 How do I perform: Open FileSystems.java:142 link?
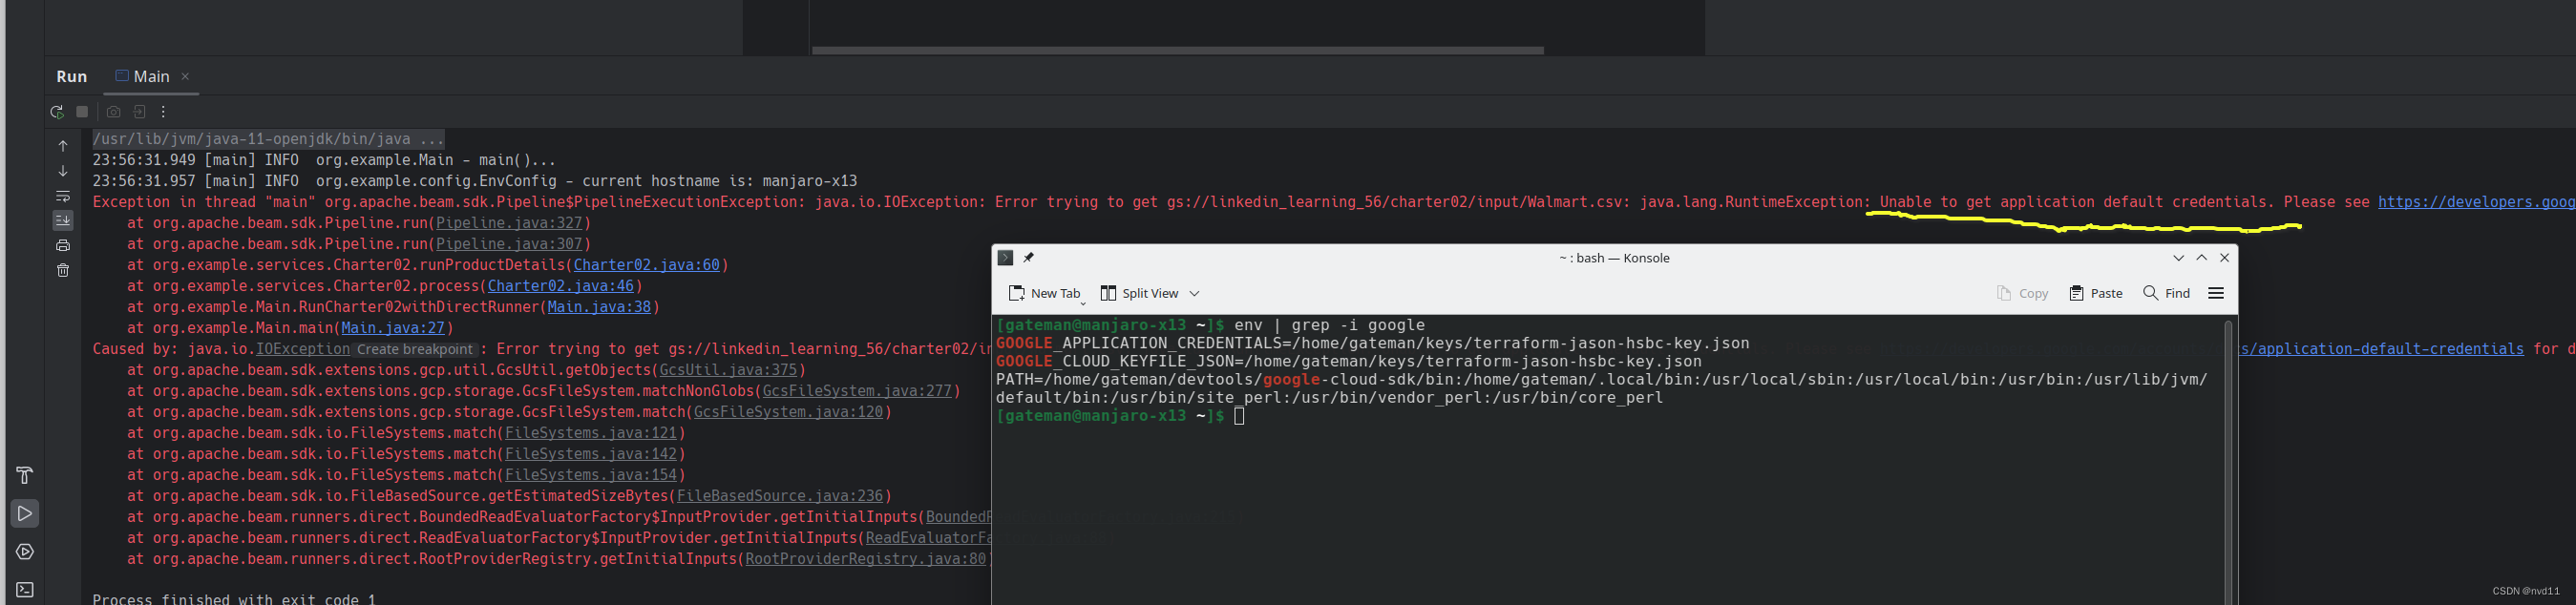coord(591,454)
